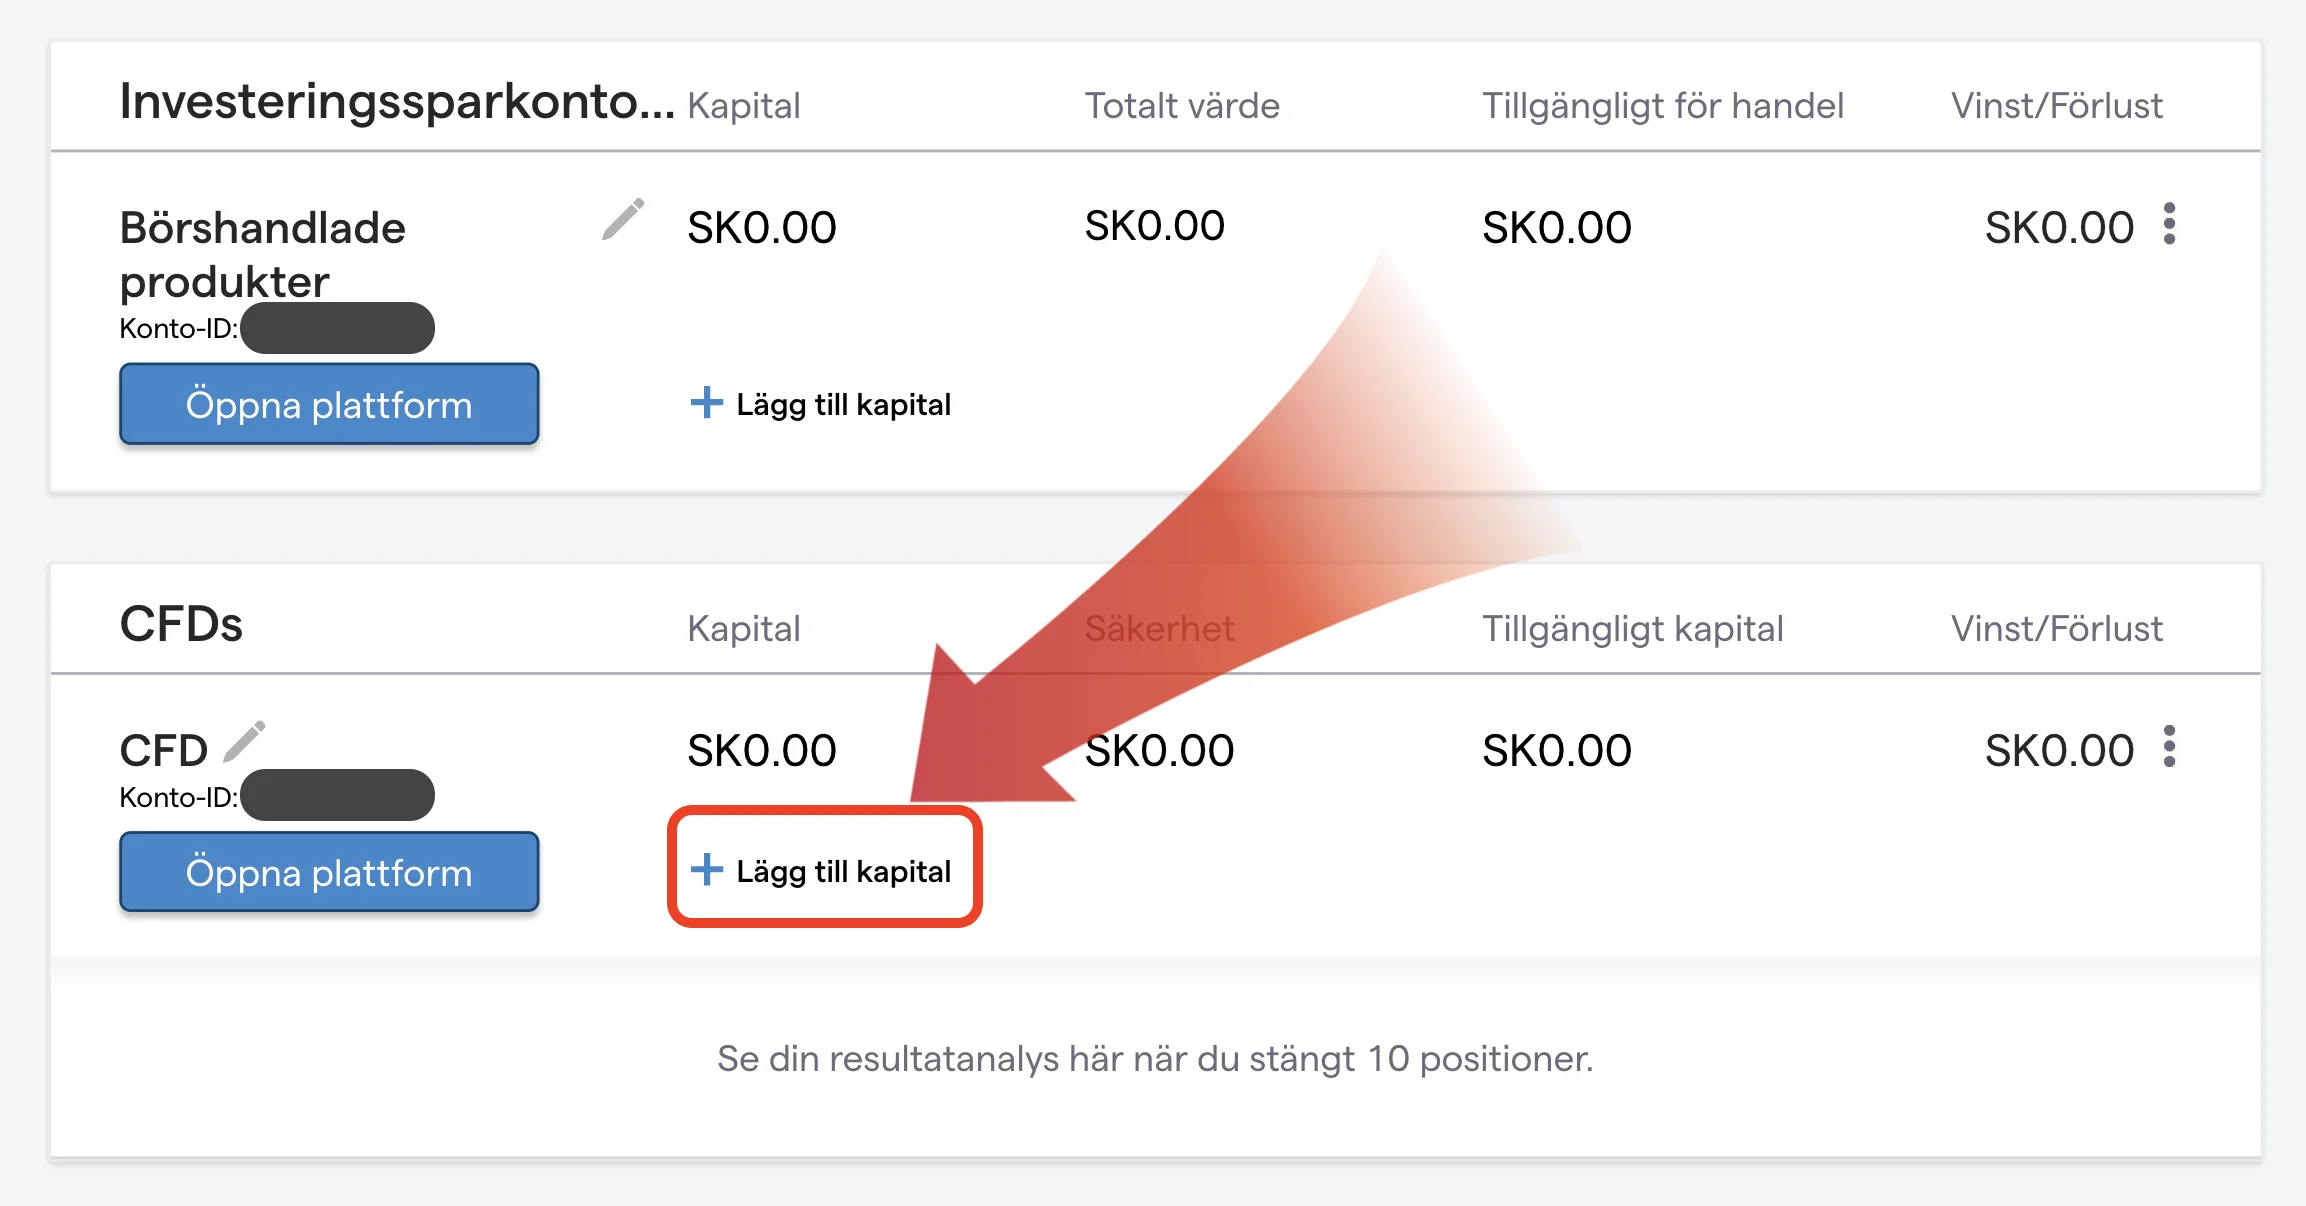The width and height of the screenshot is (2306, 1206).
Task: Click the Tillgängligt kapital column header
Action: coord(1632,629)
